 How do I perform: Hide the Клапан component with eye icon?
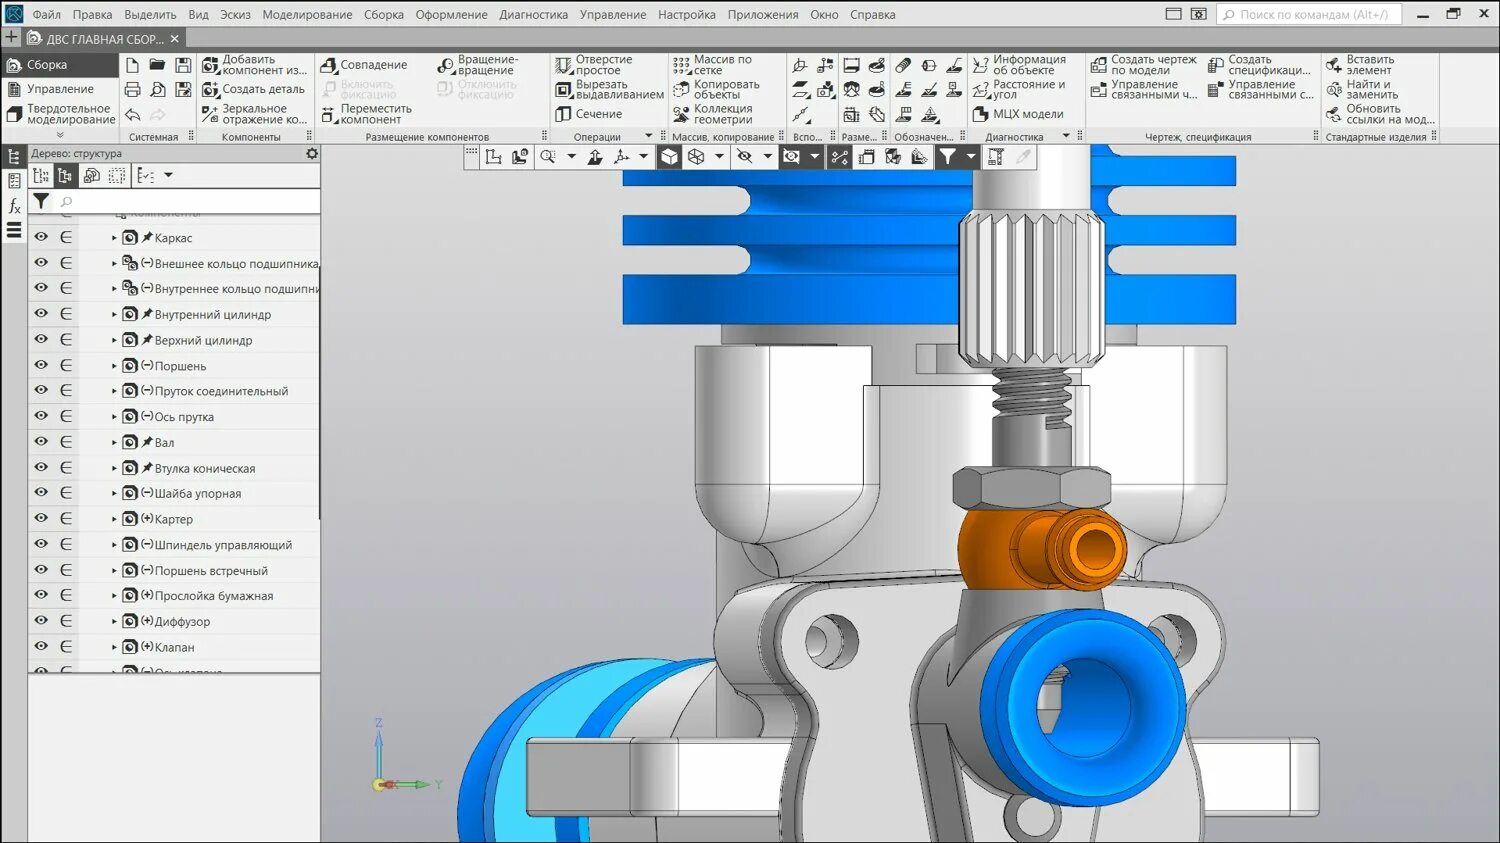(x=41, y=646)
